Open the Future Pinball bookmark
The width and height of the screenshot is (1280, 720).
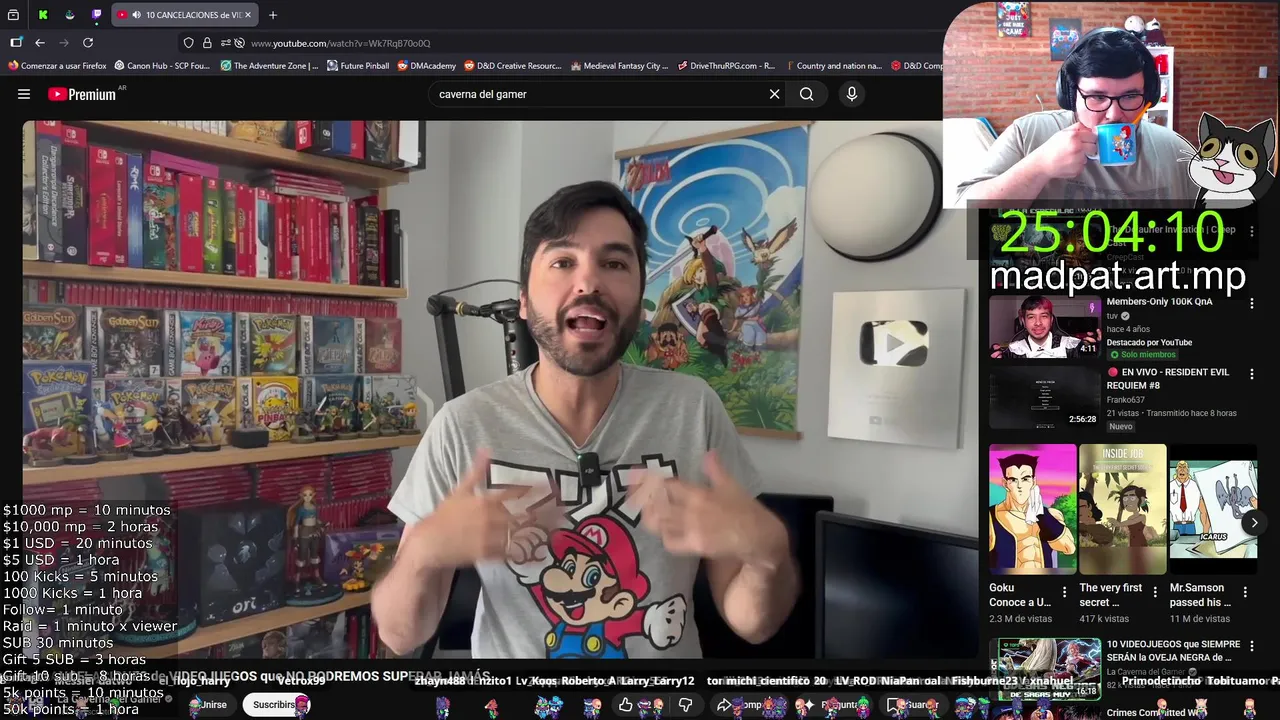click(358, 66)
